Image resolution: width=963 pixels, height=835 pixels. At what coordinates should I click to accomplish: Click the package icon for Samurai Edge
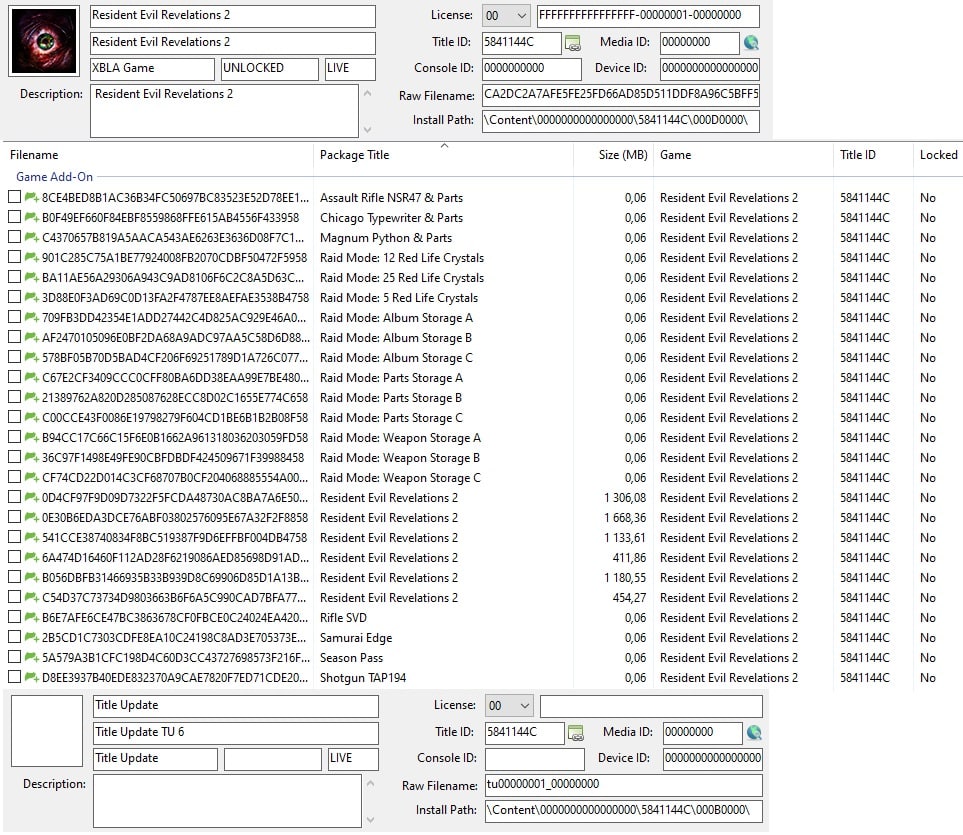[32, 637]
